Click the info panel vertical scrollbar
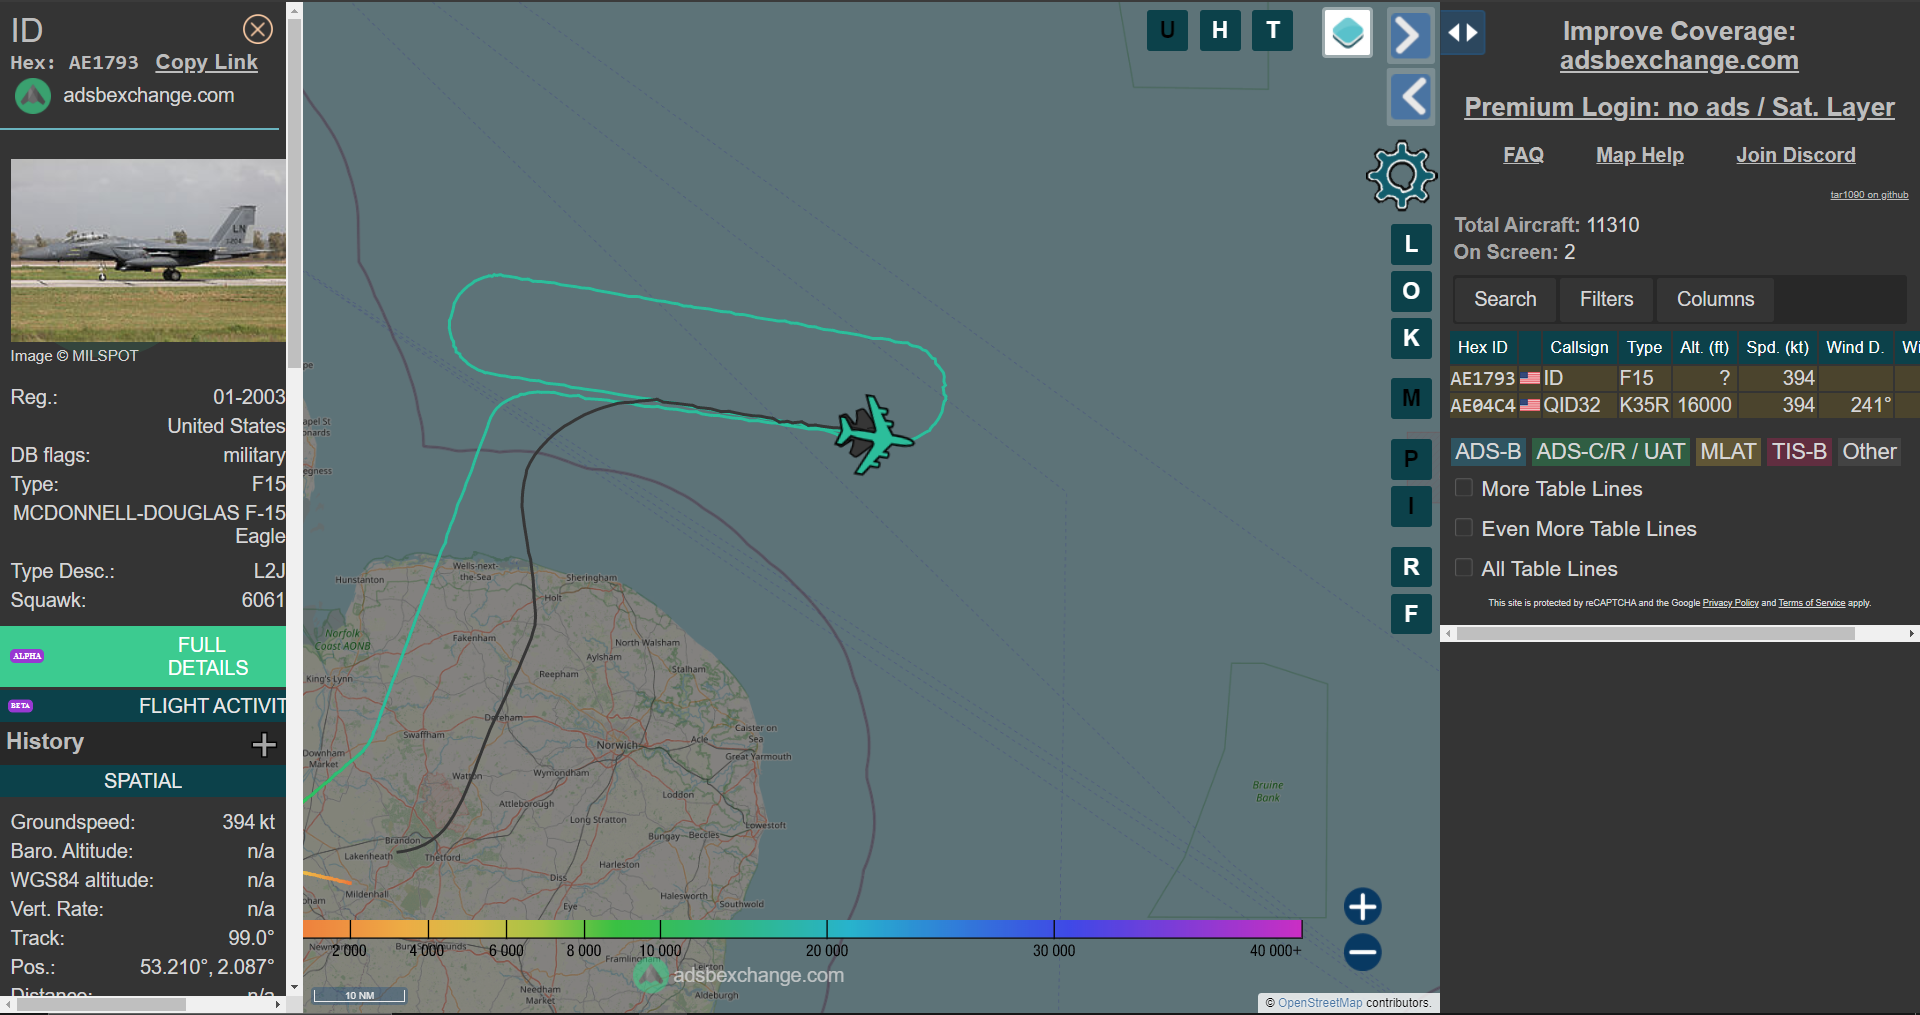Screen dimensions: 1920x1015 (294, 195)
